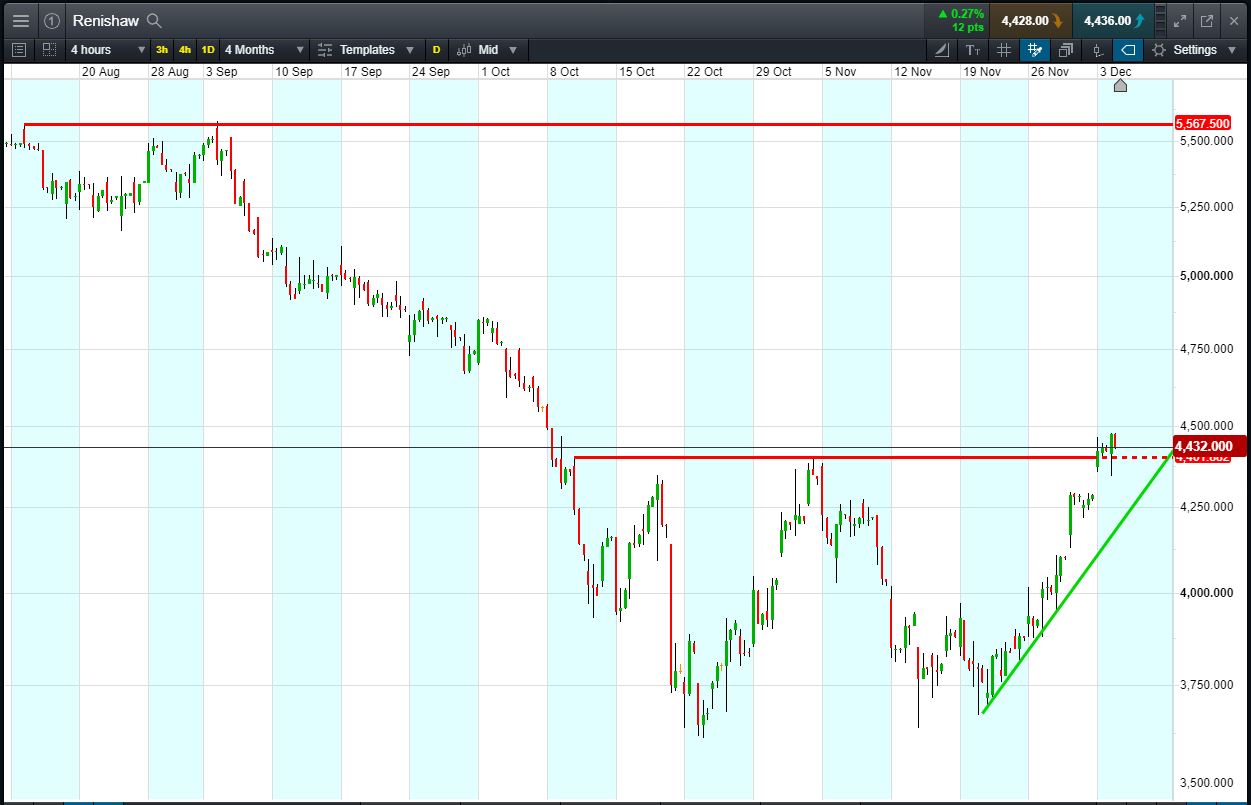Switch to the 3h interval shortcut

(162, 49)
